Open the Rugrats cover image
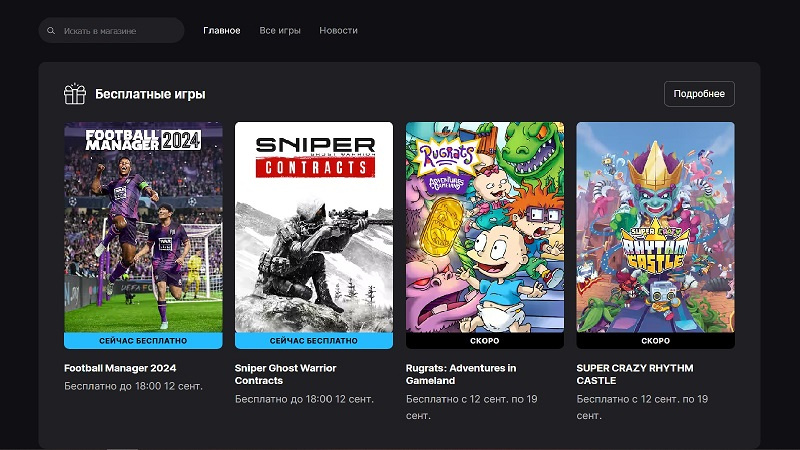Screen dimensions: 800x450 click(x=485, y=227)
